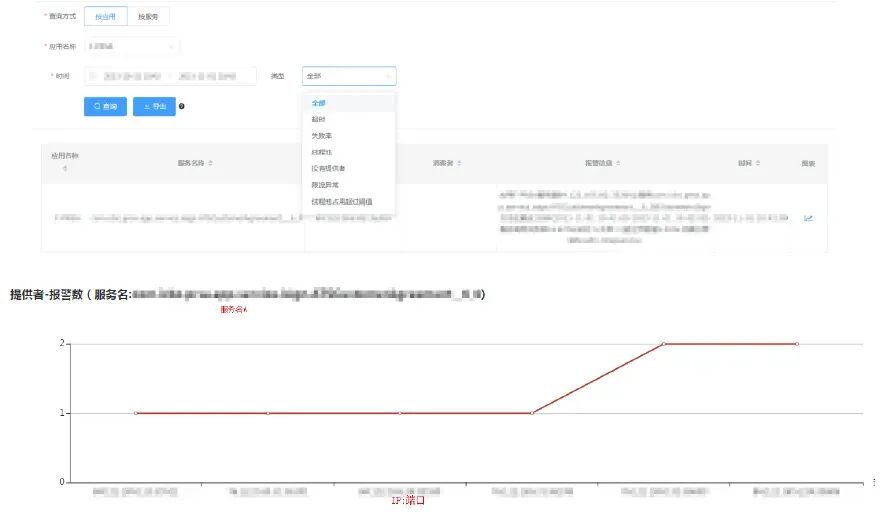Viewport: 895px width, 528px height.
Task: Collapse the 类型 dropdown showing 全部
Action: [349, 76]
